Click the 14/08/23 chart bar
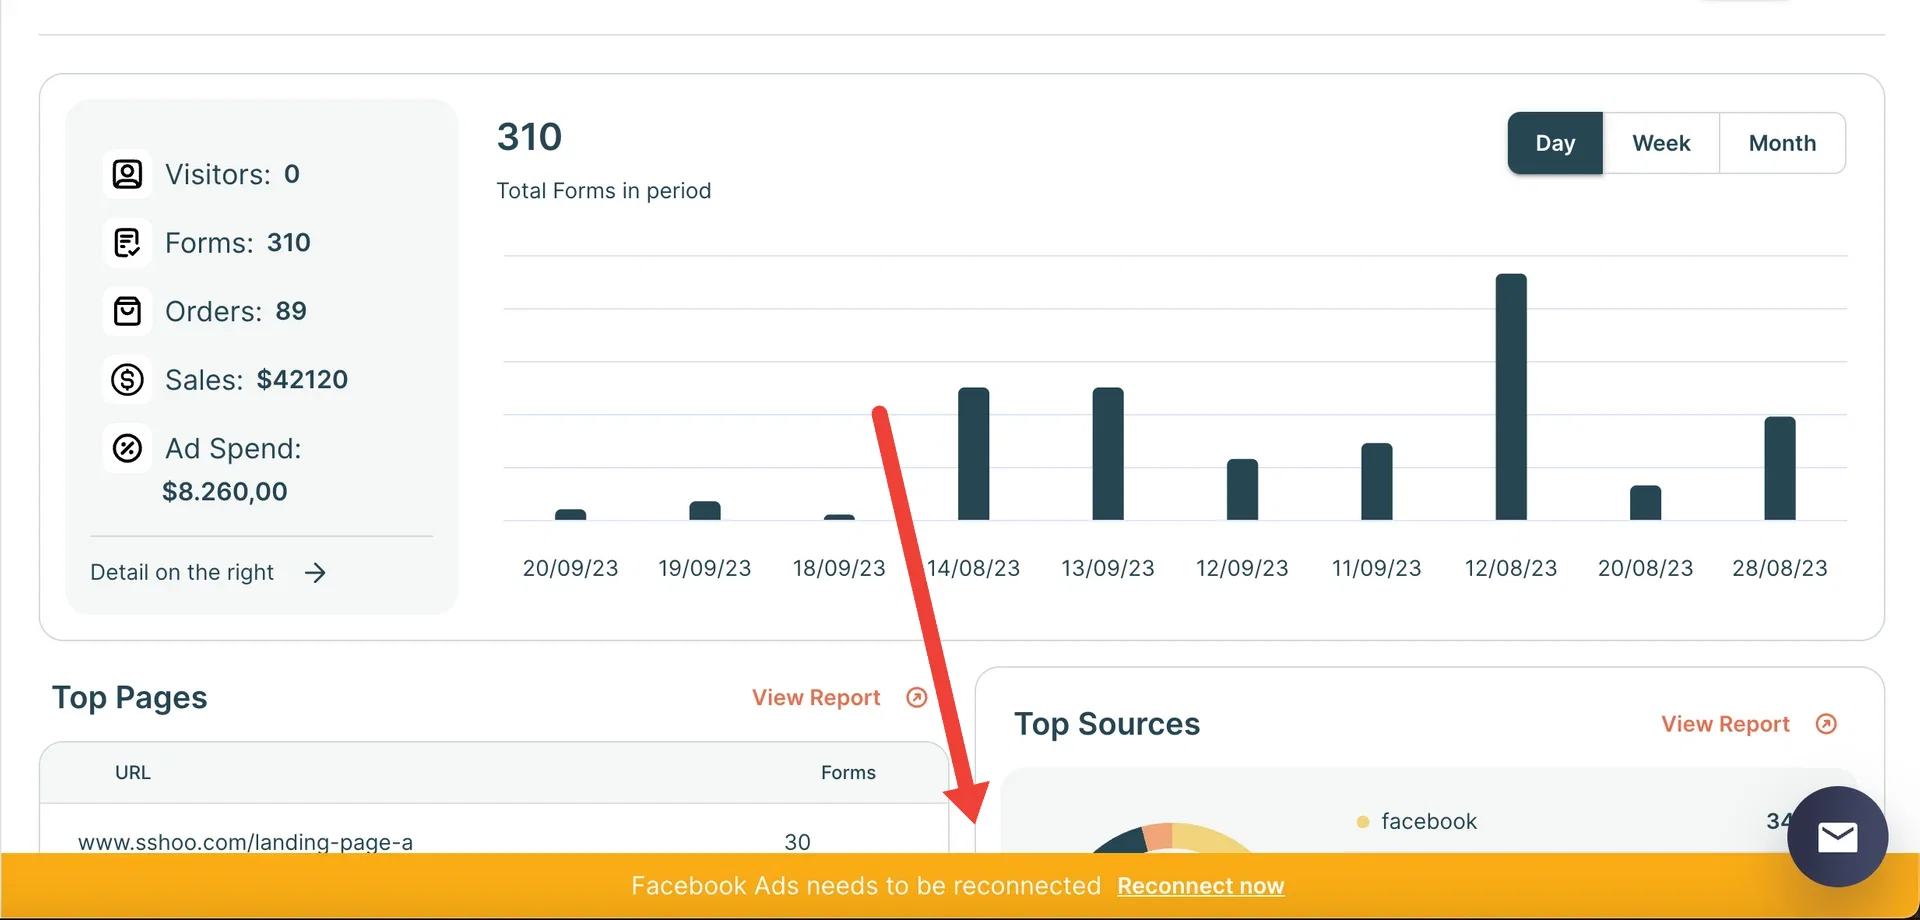1920x920 pixels. [x=973, y=454]
